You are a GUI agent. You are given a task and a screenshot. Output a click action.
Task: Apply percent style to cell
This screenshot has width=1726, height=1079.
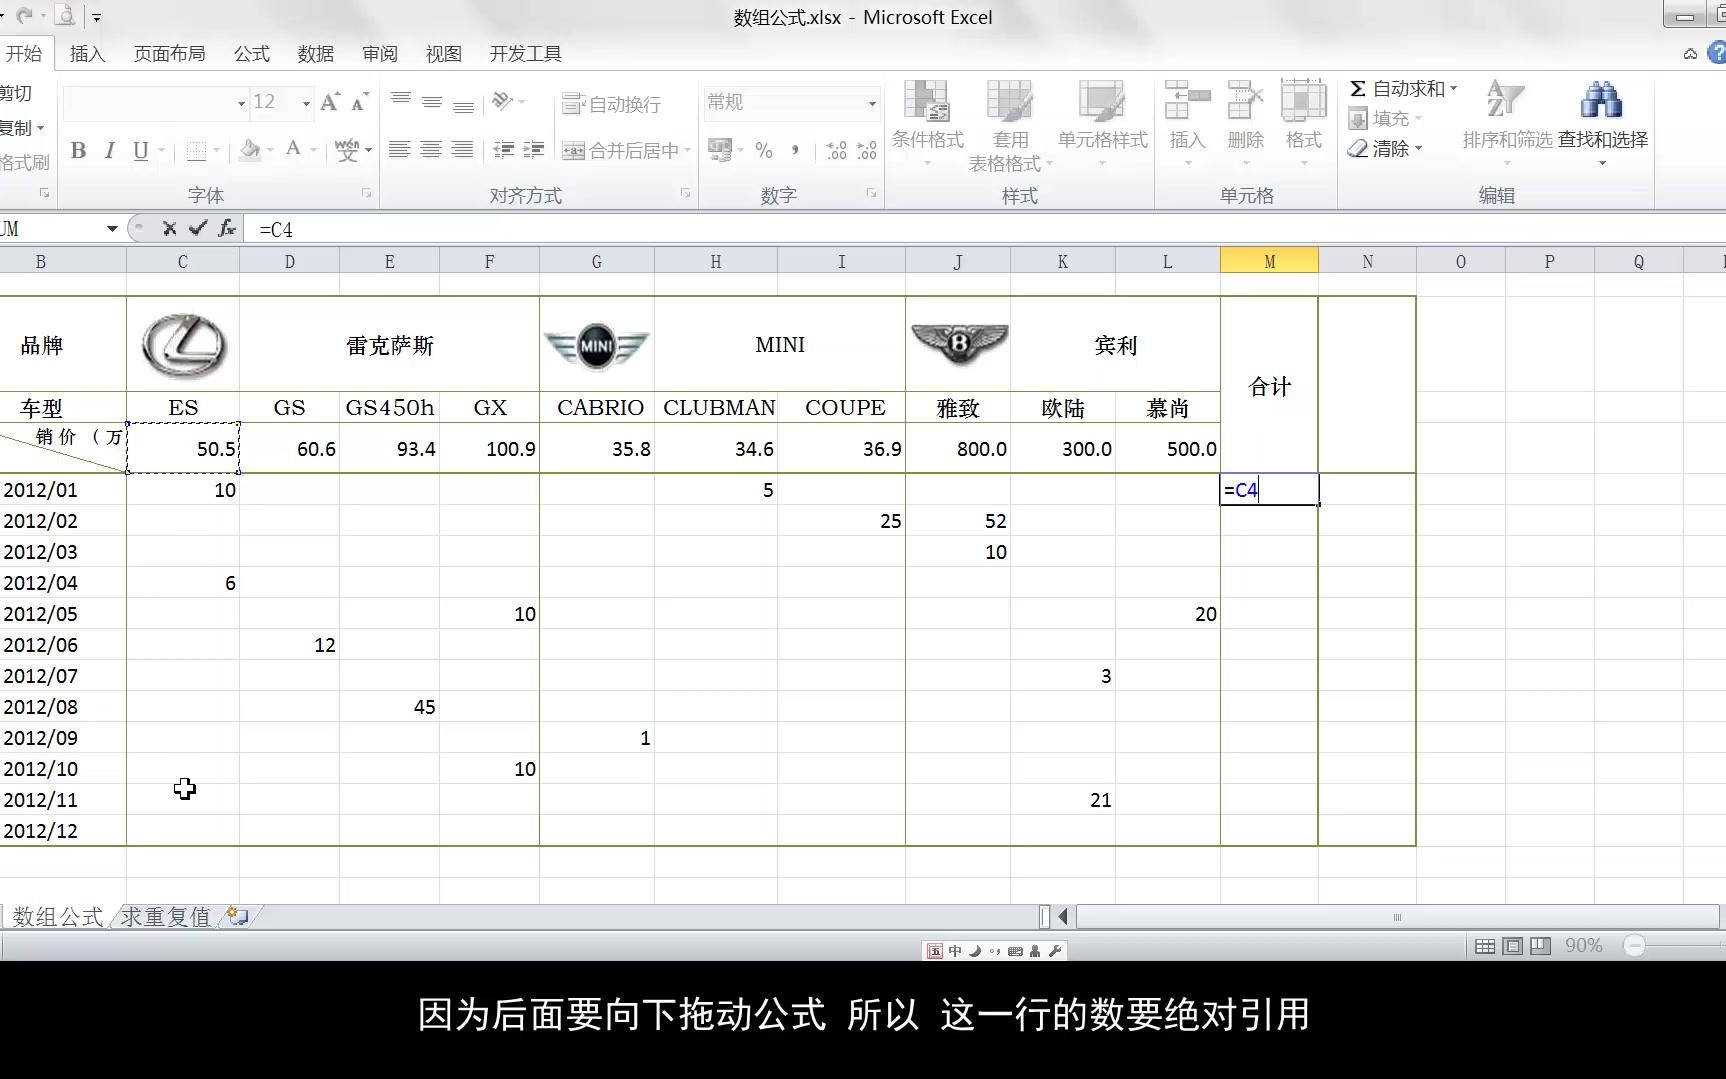coord(764,150)
